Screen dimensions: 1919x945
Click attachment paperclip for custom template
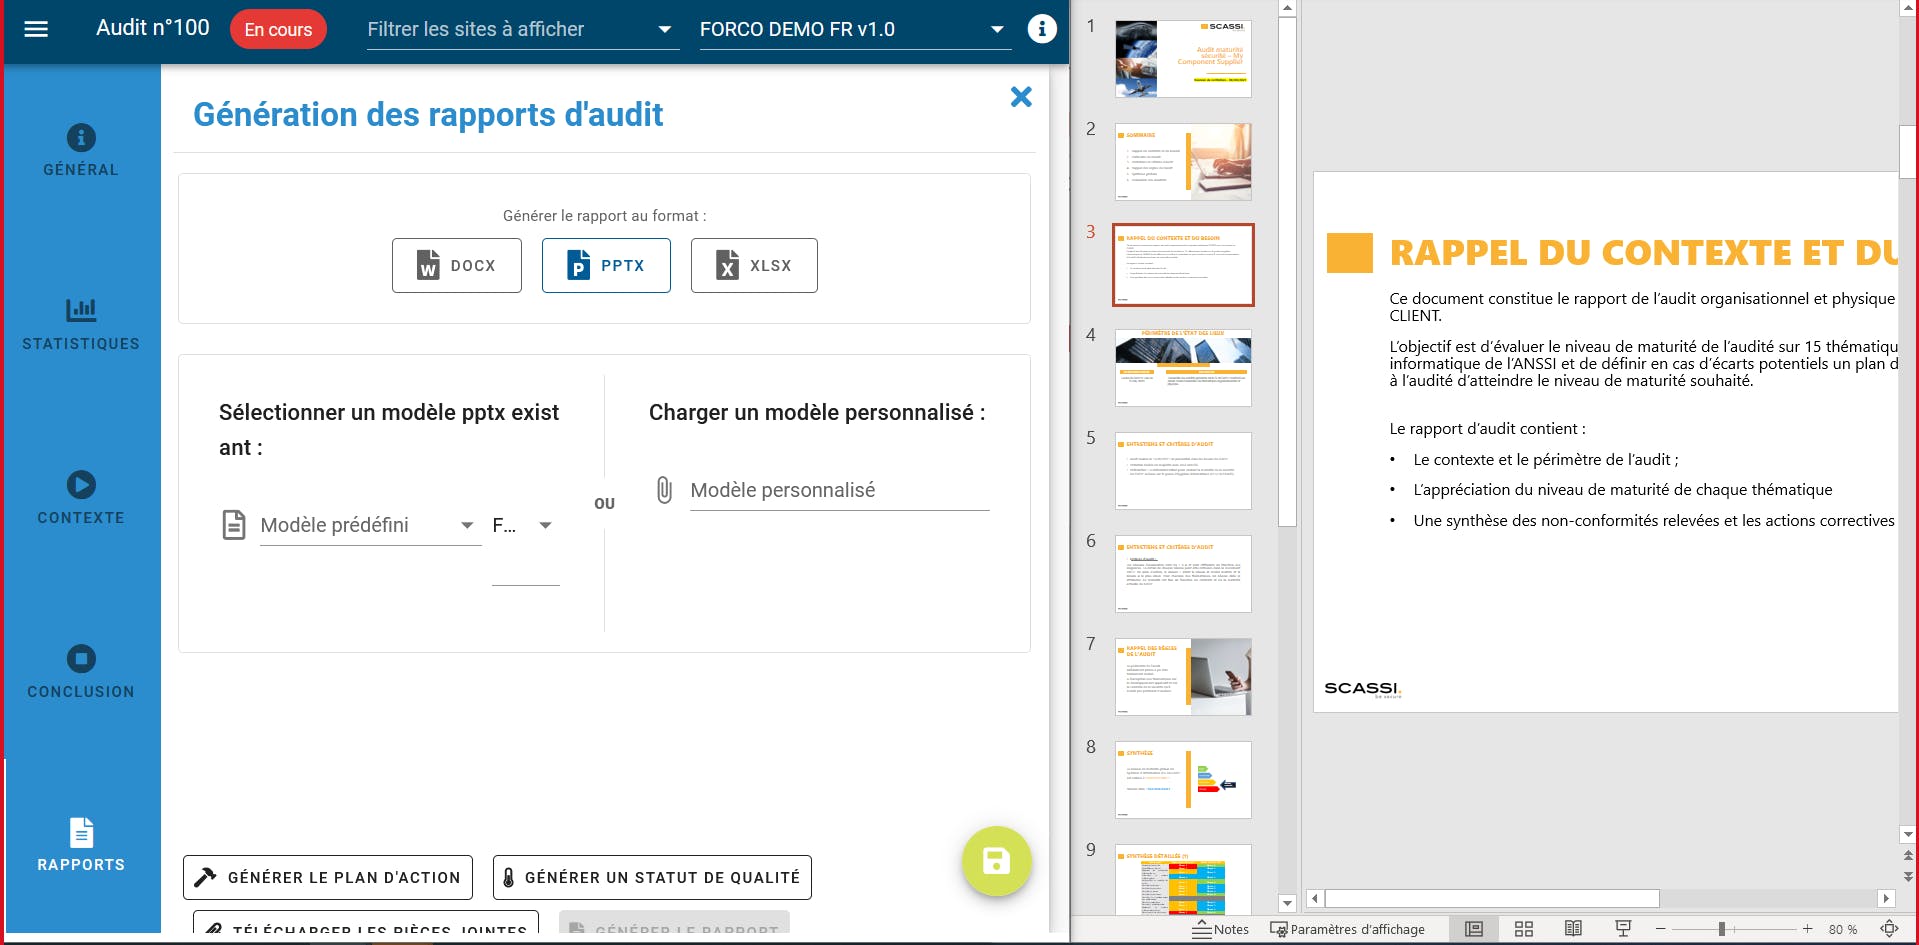(664, 490)
